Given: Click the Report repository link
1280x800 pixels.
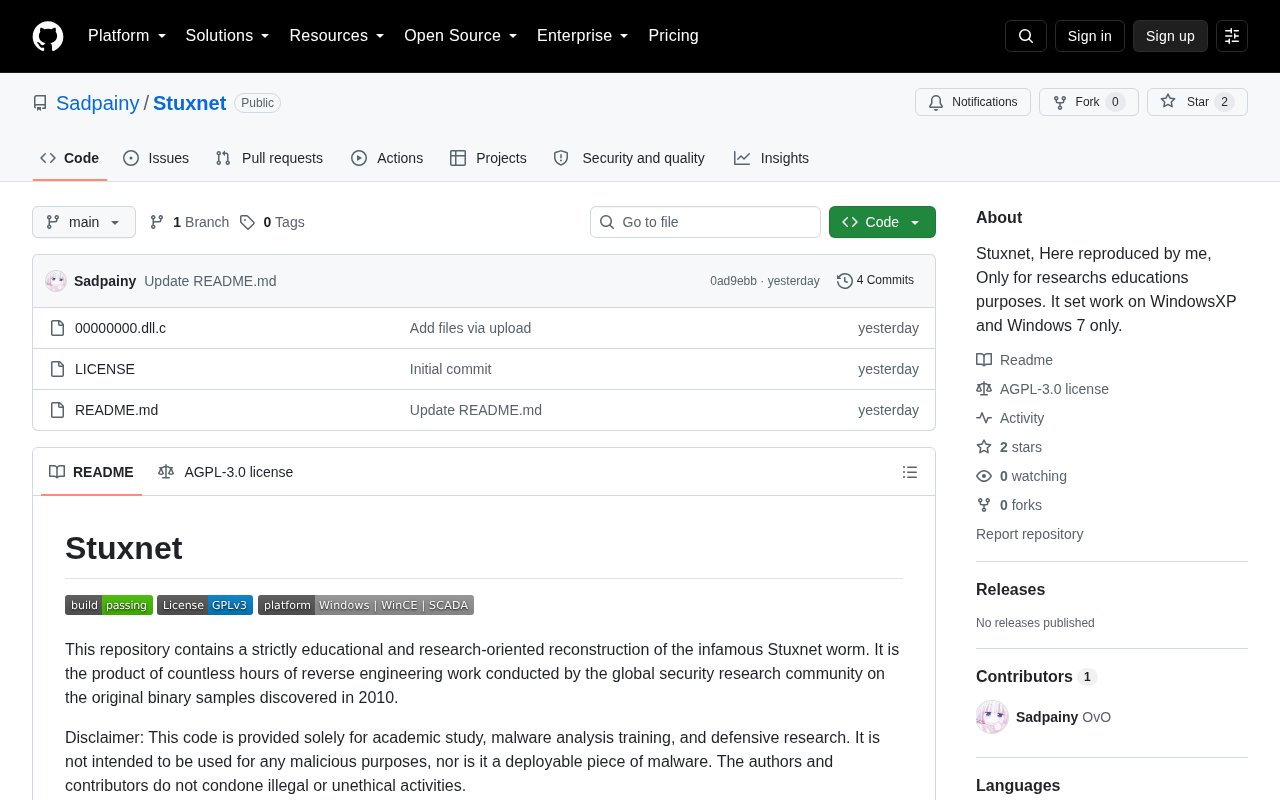Looking at the screenshot, I should pyautogui.click(x=1029, y=534).
